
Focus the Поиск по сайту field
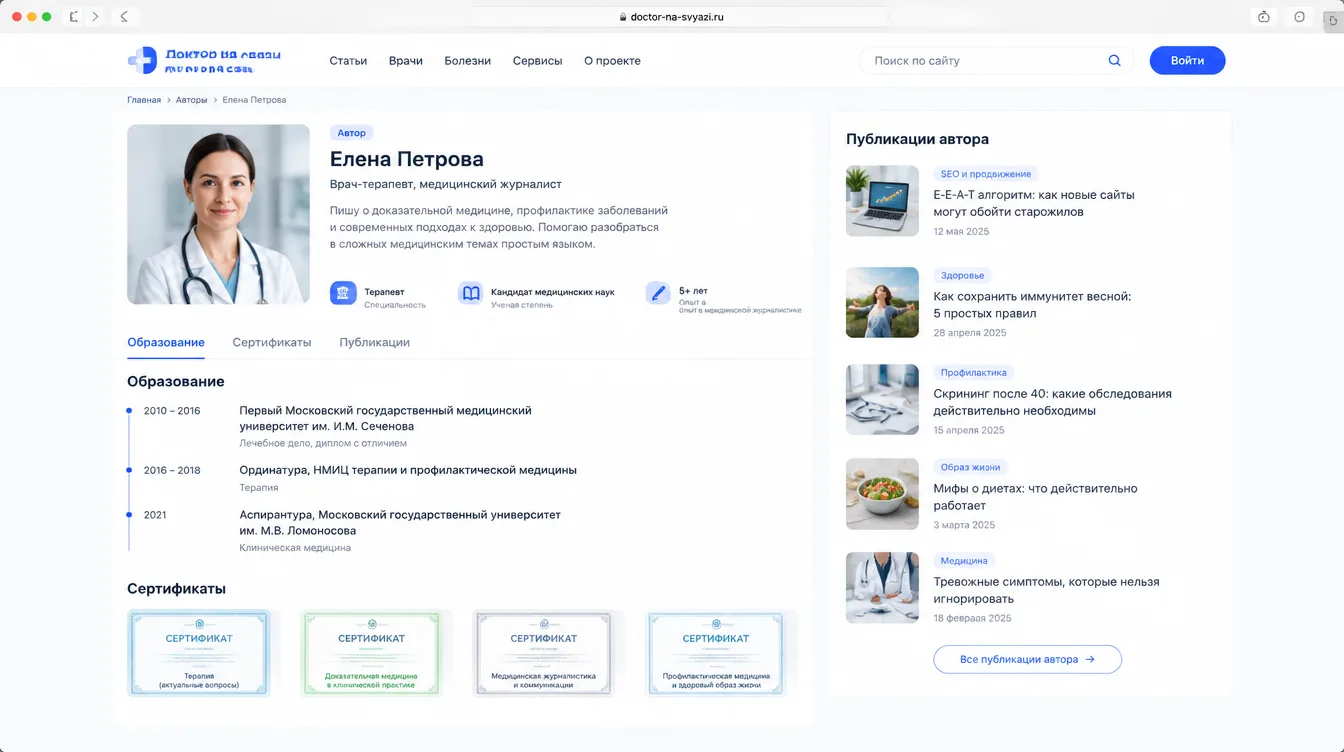(x=995, y=61)
